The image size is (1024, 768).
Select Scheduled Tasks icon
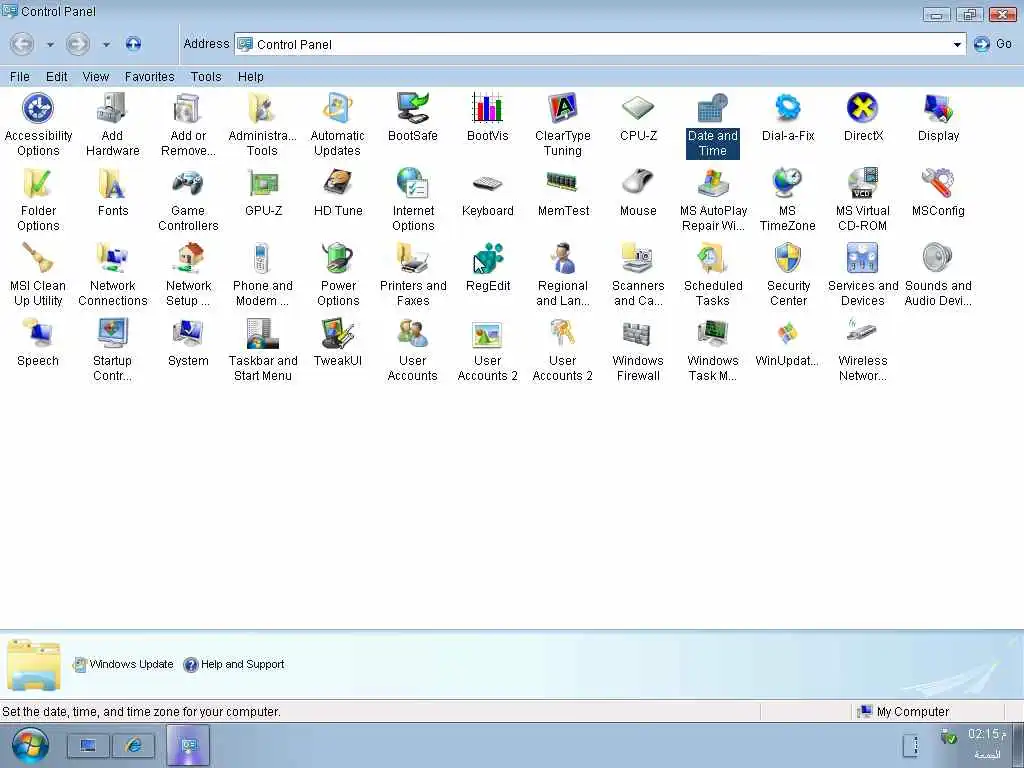click(712, 259)
